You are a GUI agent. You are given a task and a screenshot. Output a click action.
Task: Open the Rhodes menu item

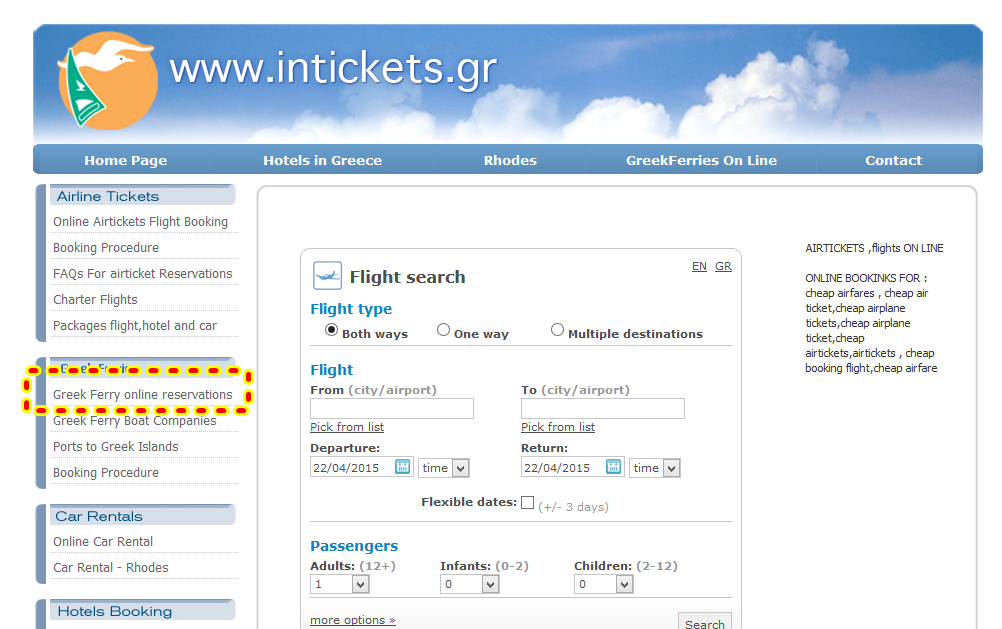[510, 160]
